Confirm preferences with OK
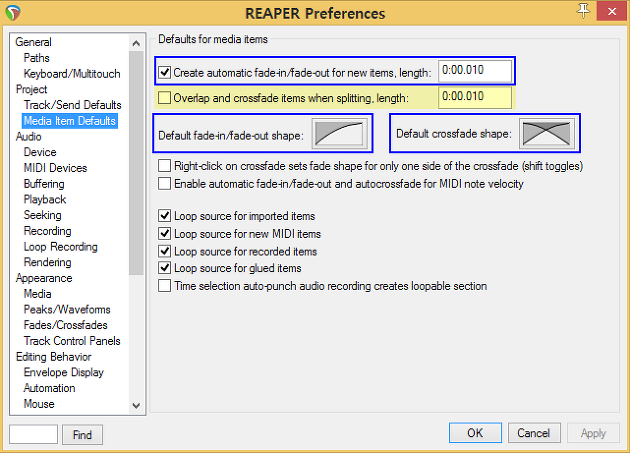Screen dimensions: 630x453 coord(475,433)
